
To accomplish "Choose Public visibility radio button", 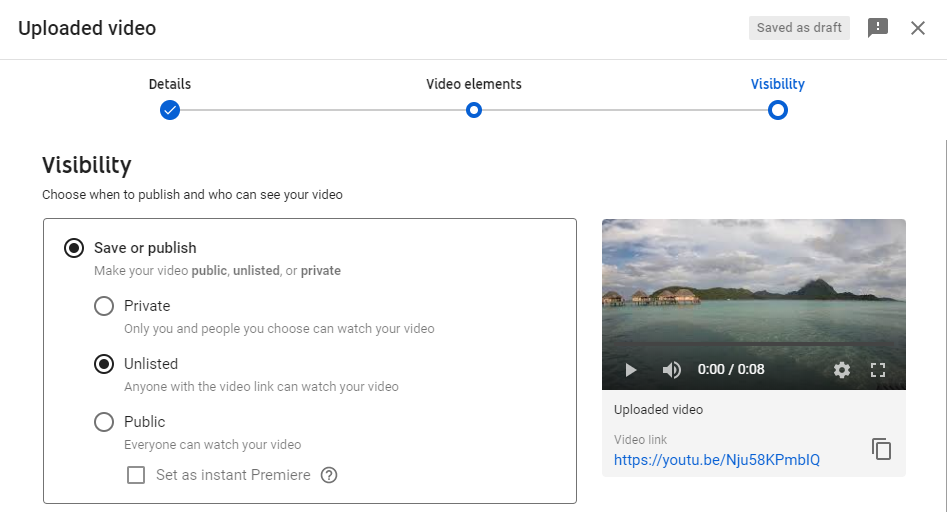I will [104, 422].
